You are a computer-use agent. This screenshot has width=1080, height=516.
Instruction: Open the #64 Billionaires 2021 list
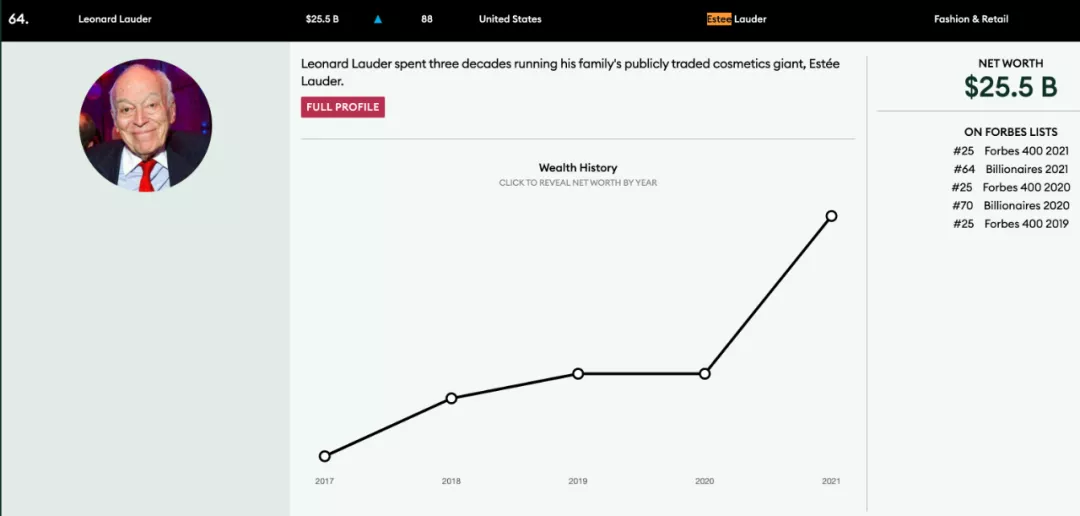tap(1011, 169)
